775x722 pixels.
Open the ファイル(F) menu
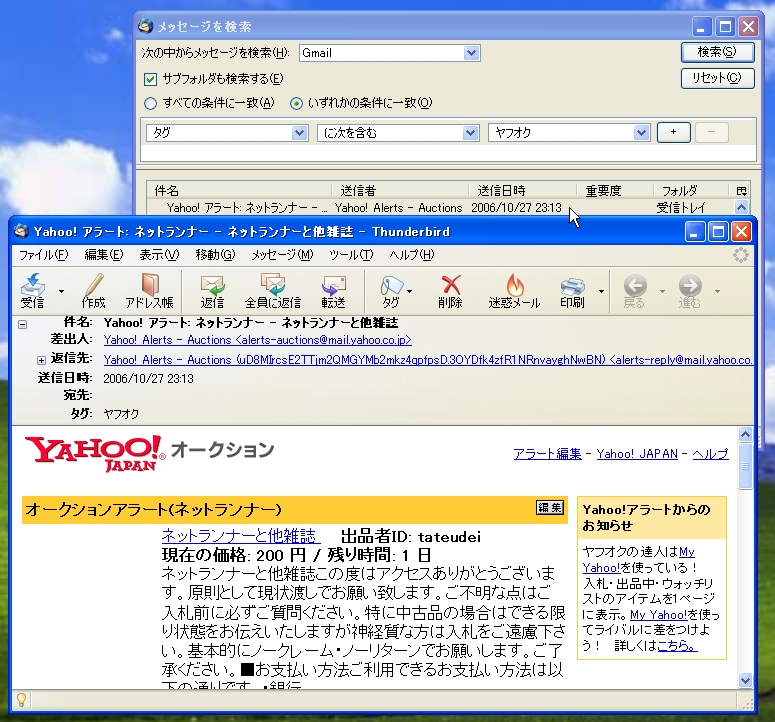pyautogui.click(x=43, y=255)
